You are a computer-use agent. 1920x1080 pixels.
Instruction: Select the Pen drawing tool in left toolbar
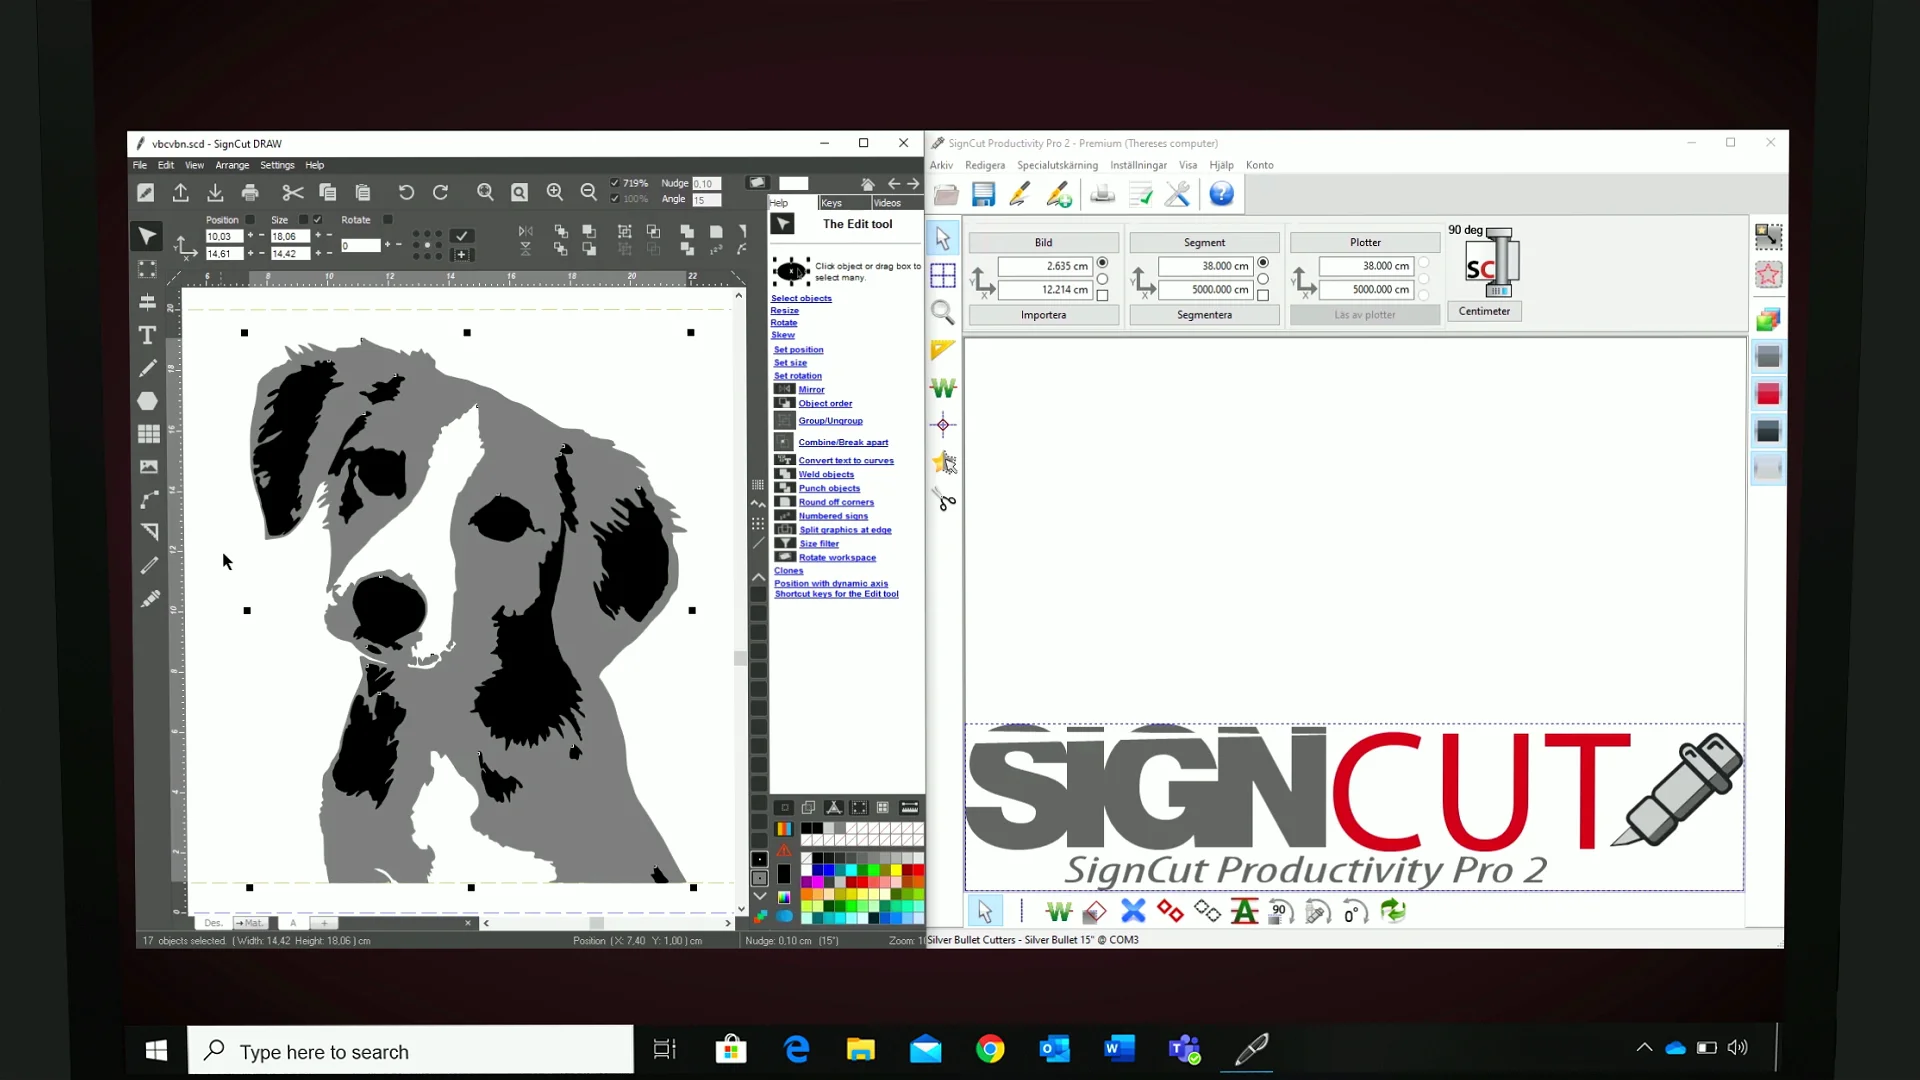pos(148,369)
